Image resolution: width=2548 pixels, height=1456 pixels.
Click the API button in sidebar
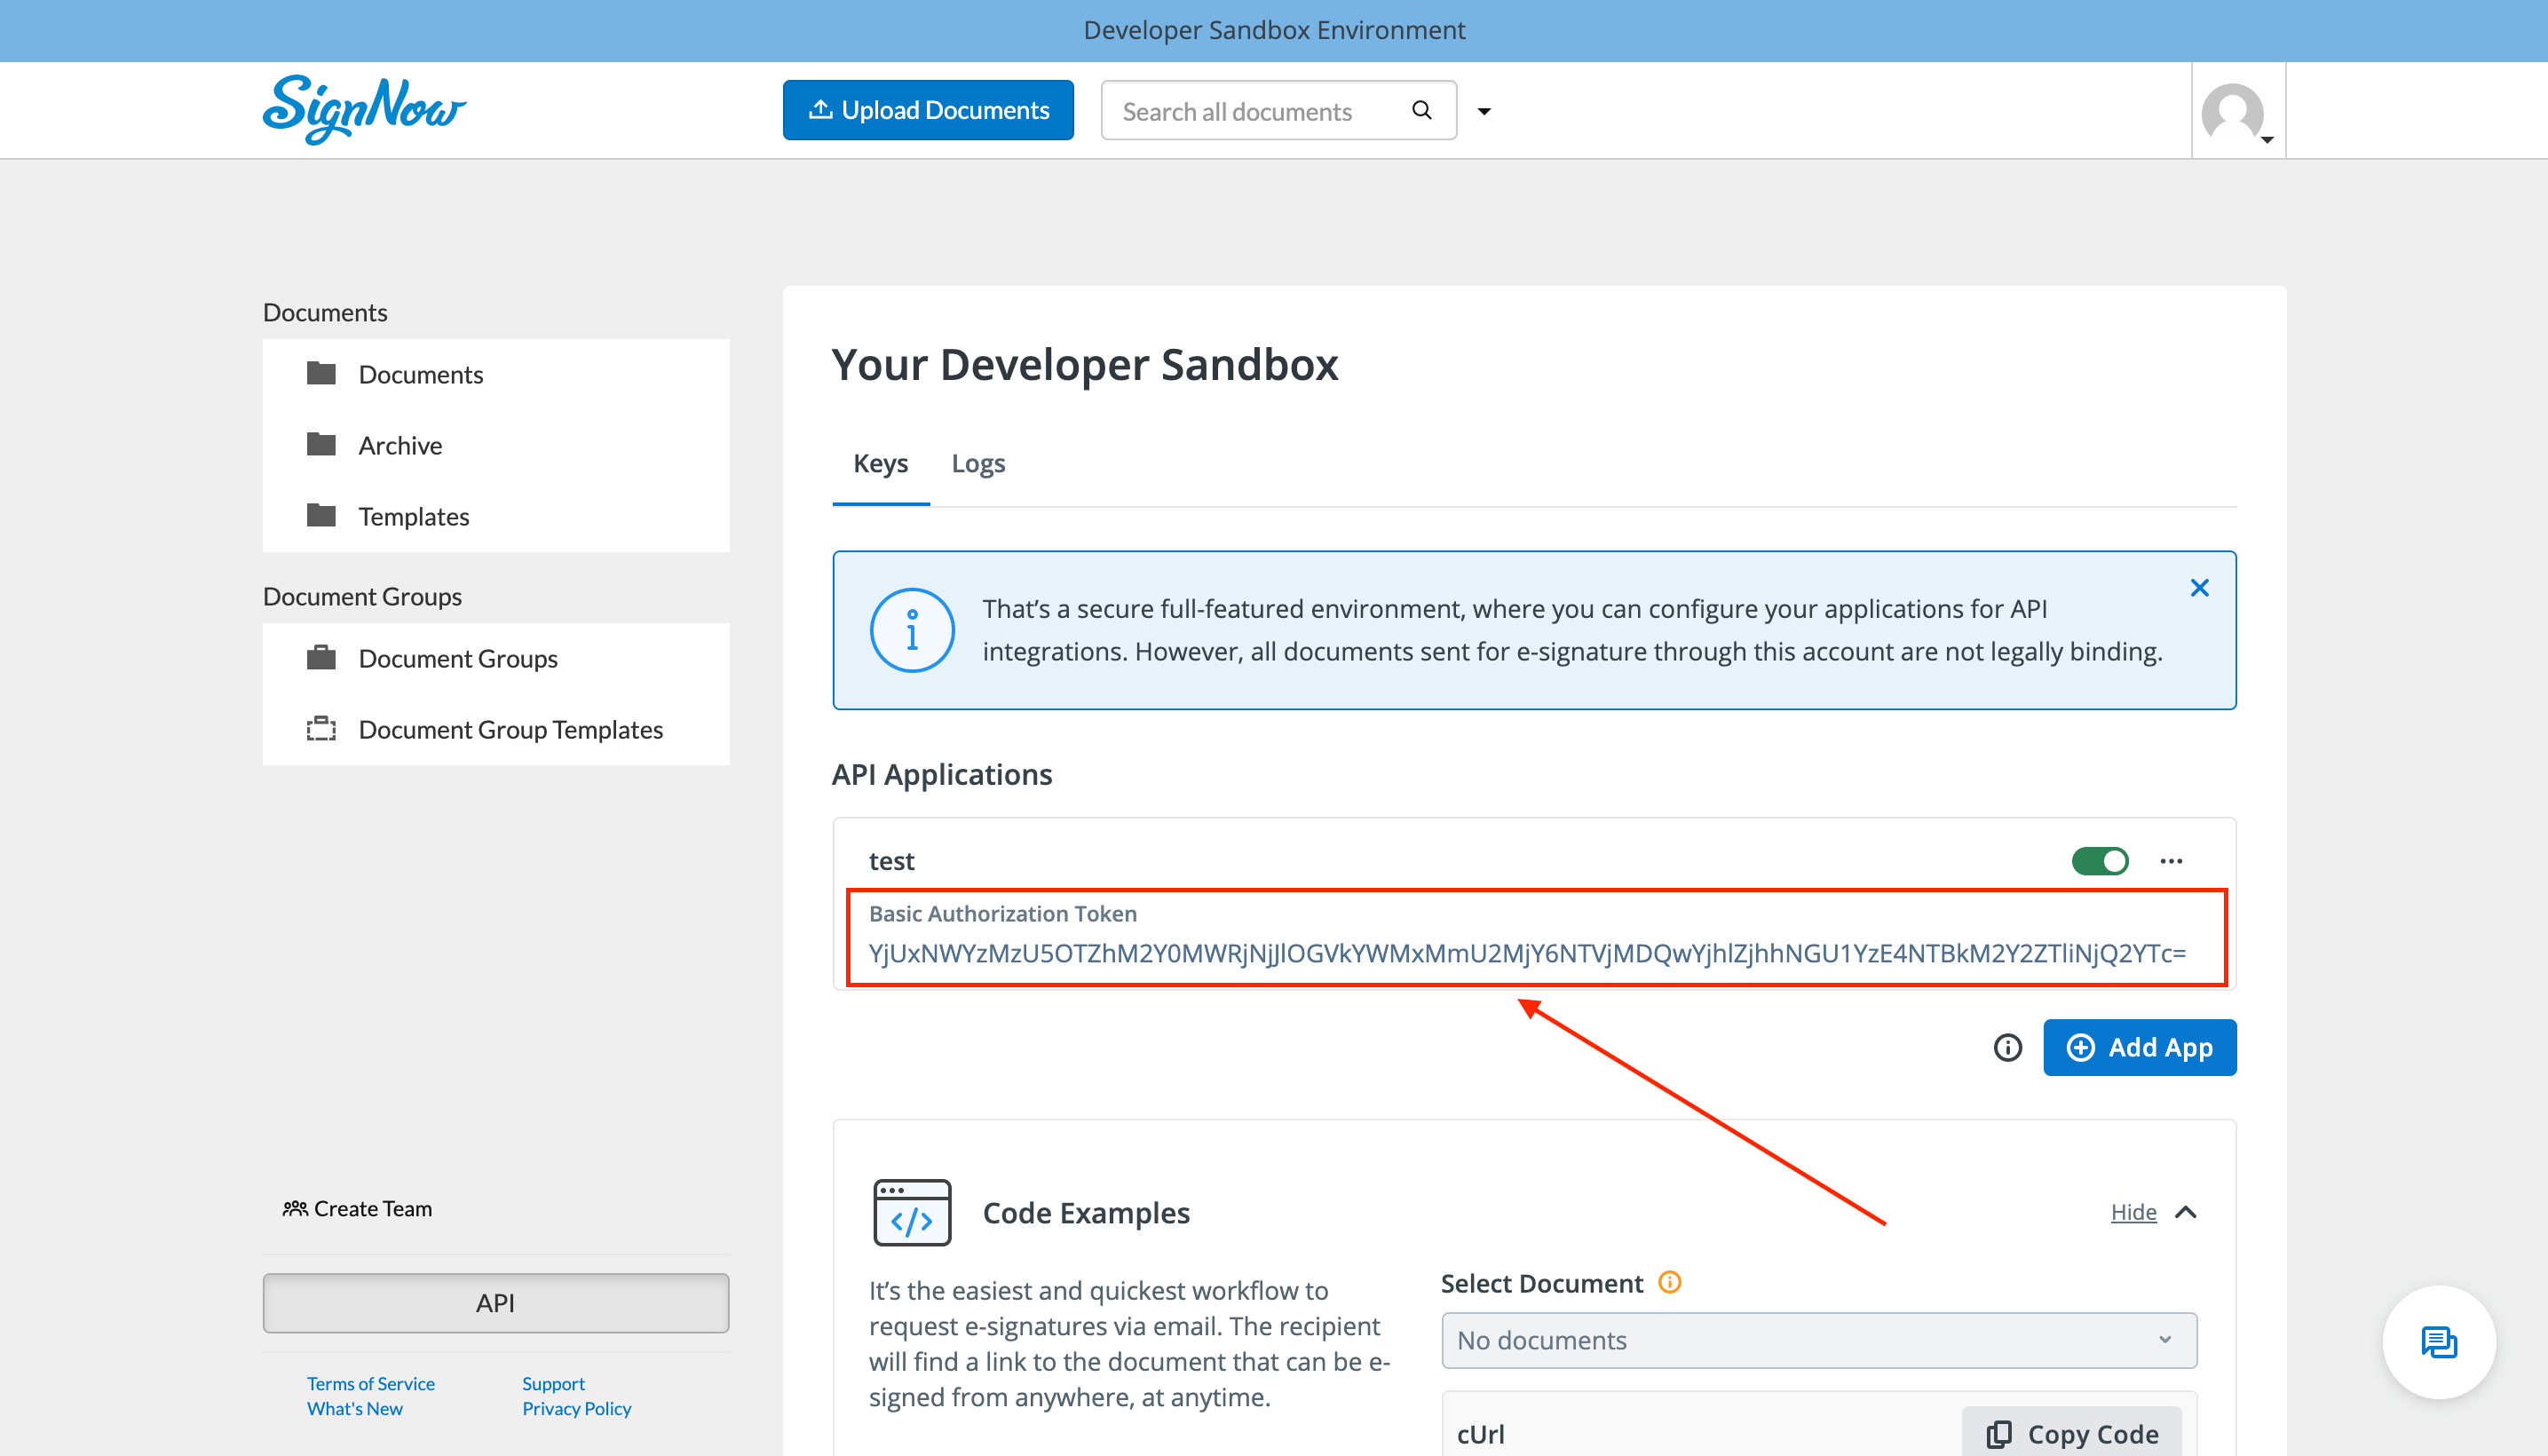point(496,1303)
